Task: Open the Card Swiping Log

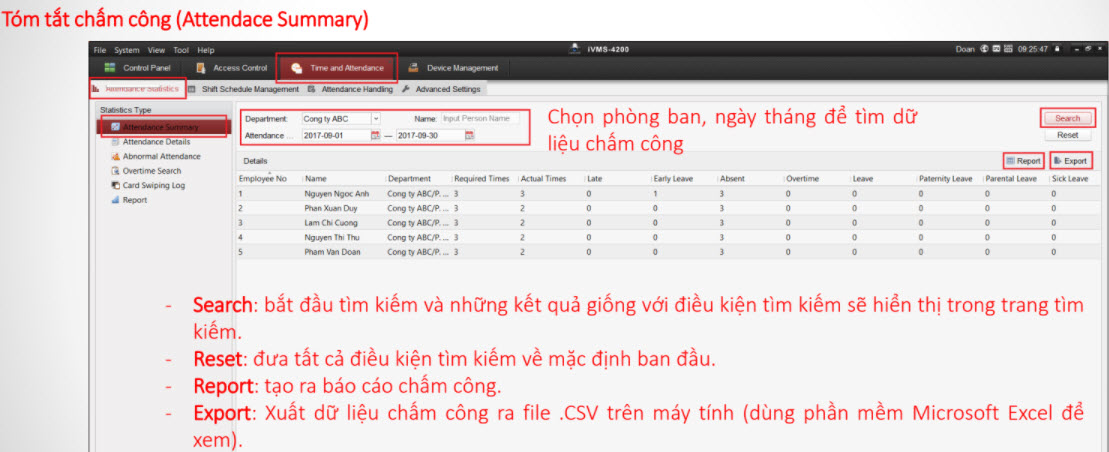Action: (152, 185)
